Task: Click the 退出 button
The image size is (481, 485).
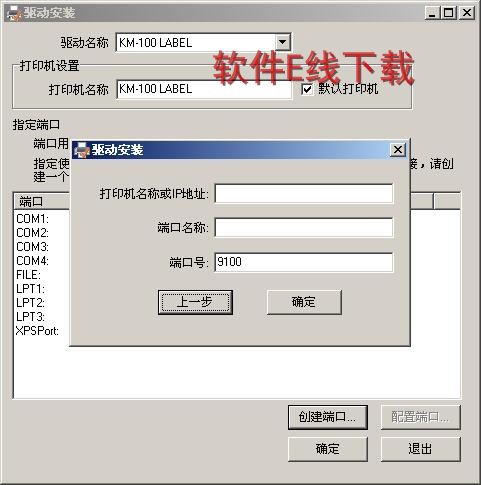Action: (421, 449)
